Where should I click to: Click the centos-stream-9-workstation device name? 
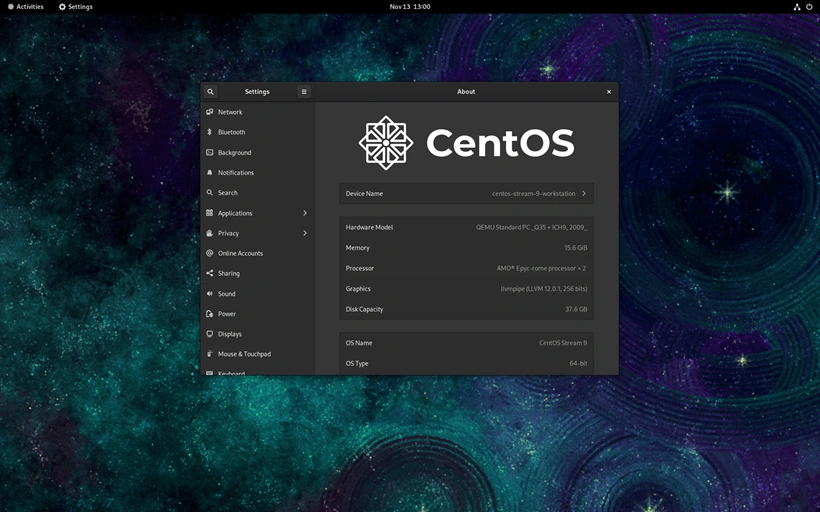click(533, 194)
